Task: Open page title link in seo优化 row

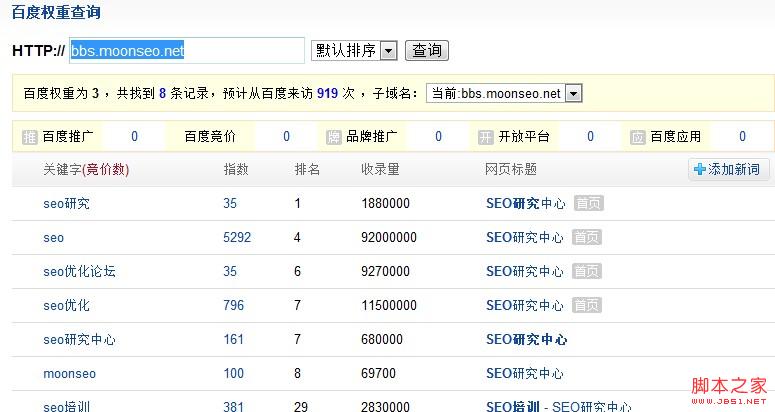Action: [x=525, y=305]
